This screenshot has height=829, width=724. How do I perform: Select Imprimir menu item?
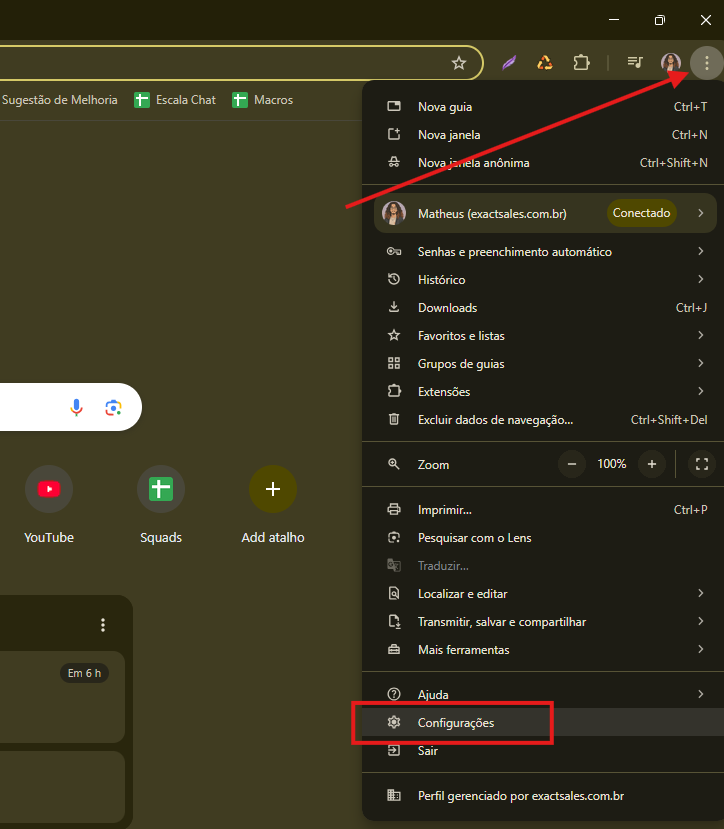(543, 510)
